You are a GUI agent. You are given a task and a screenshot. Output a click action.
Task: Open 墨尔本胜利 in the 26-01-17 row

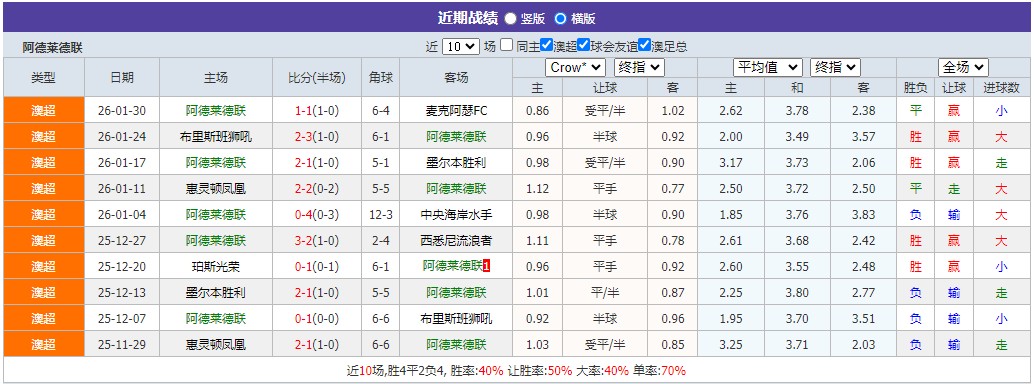456,163
